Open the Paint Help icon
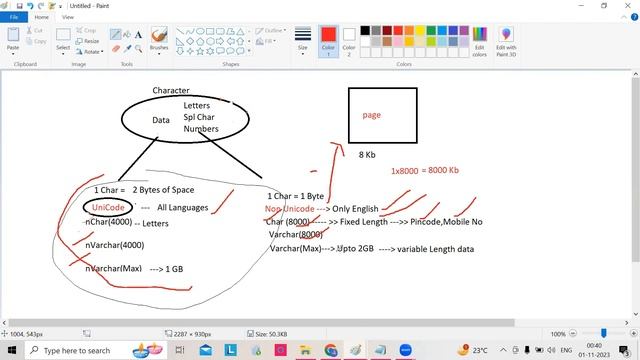Image resolution: width=640 pixels, height=360 pixels. coord(635,17)
